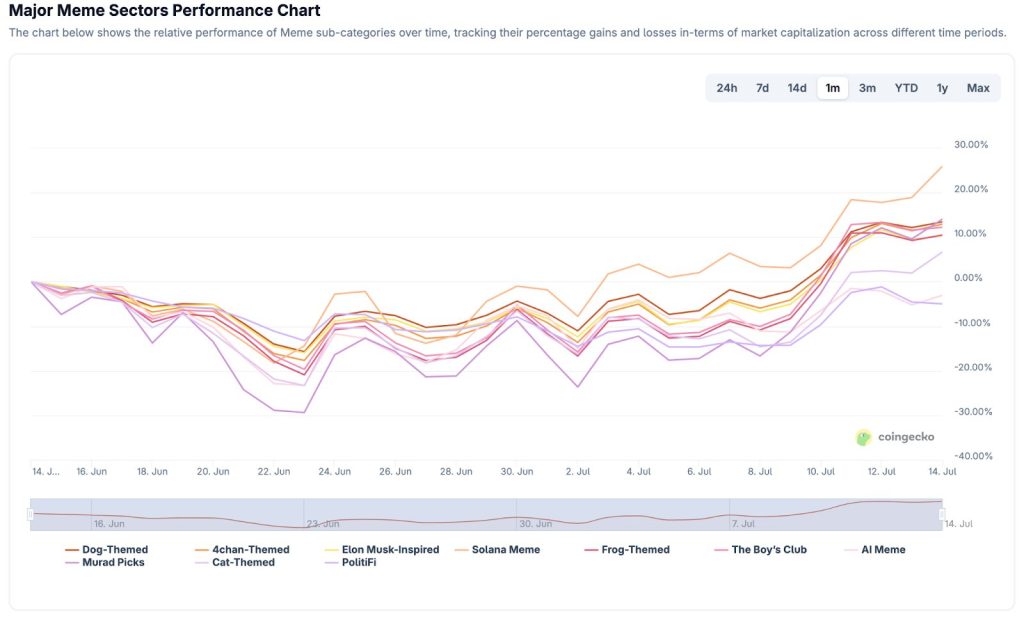
Task: Click the left navigator range handle
Action: coord(30,513)
